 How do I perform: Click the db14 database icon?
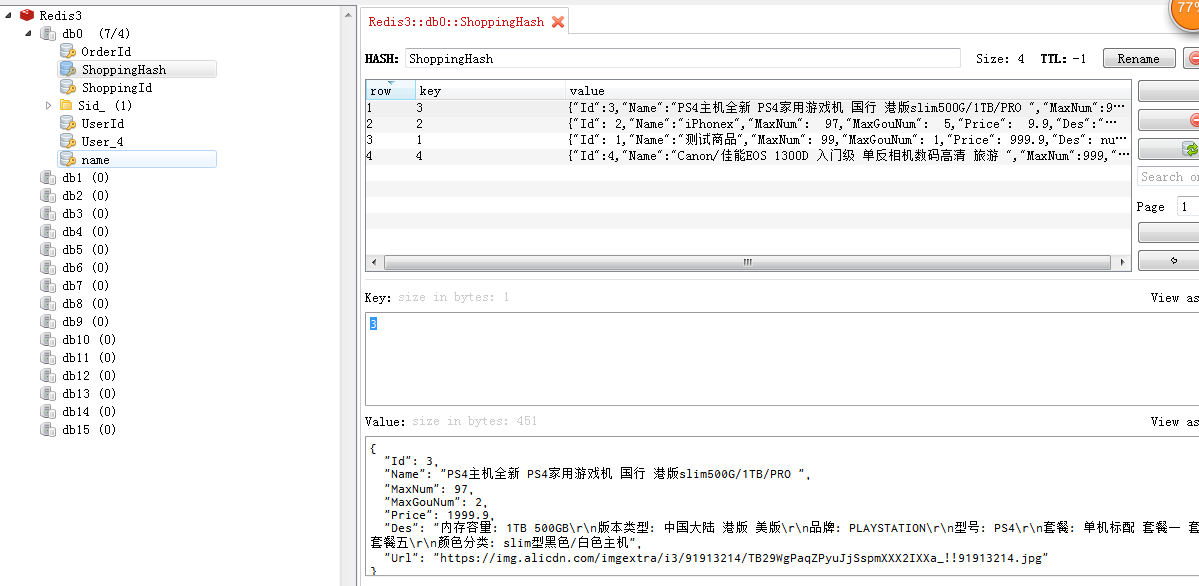pos(48,412)
